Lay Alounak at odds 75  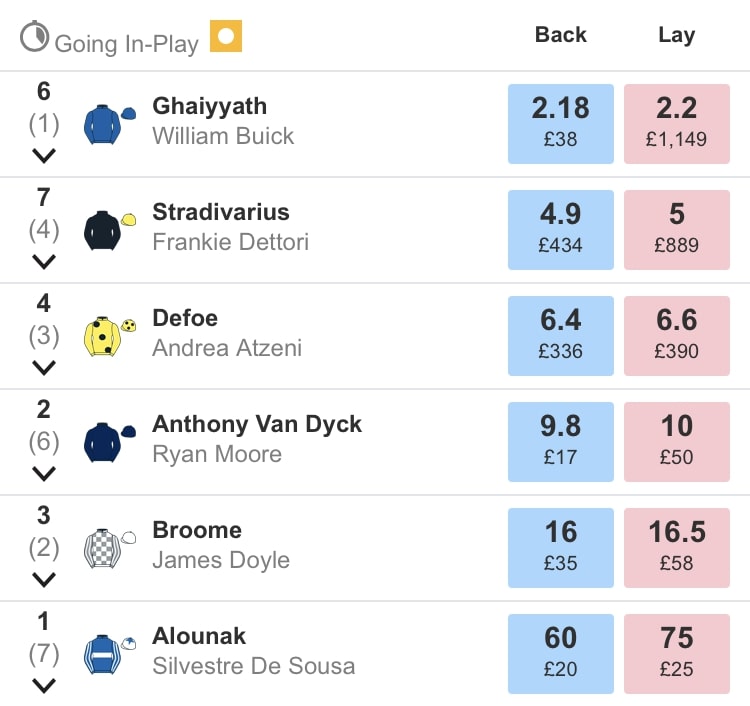pos(676,653)
